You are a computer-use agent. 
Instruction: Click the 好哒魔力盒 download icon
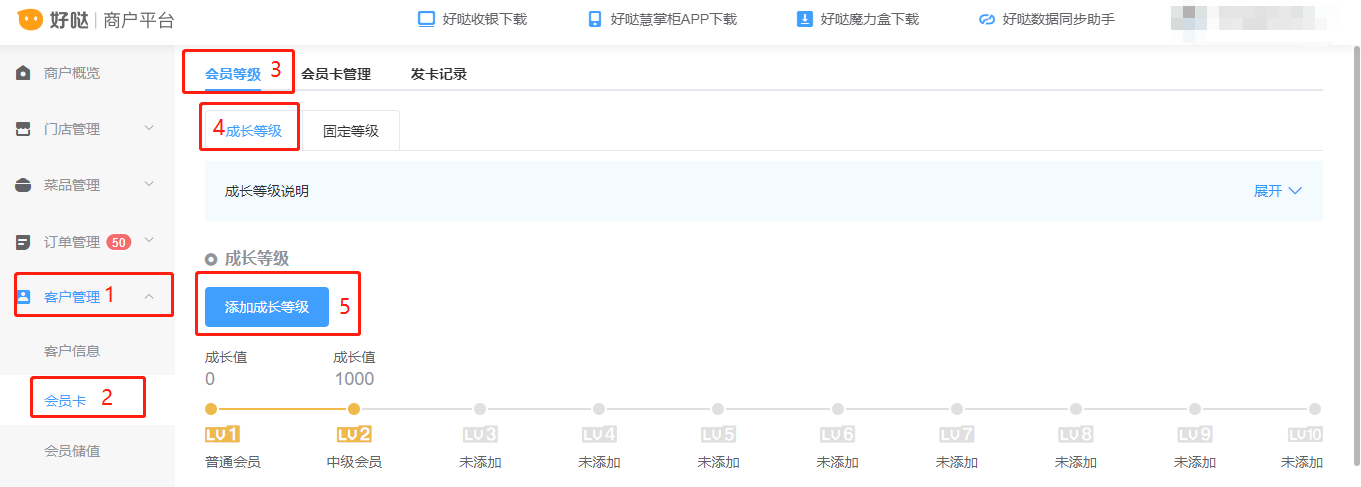[x=804, y=19]
